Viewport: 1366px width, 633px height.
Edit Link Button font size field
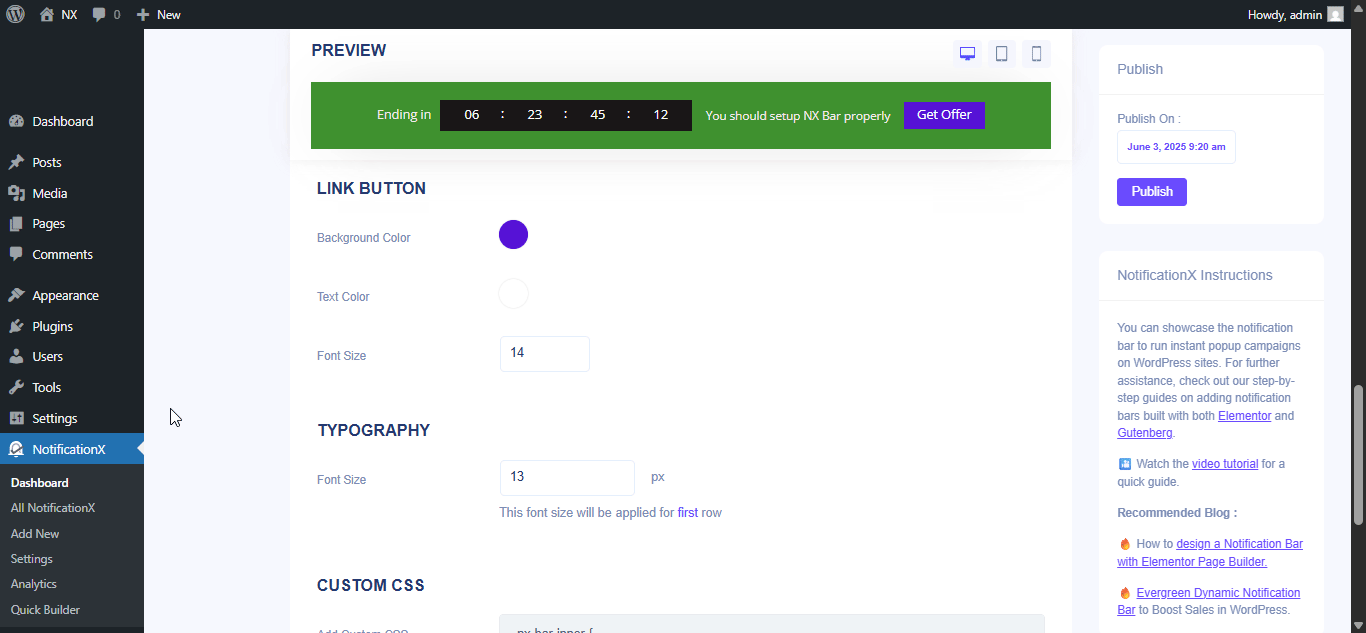[x=545, y=354]
